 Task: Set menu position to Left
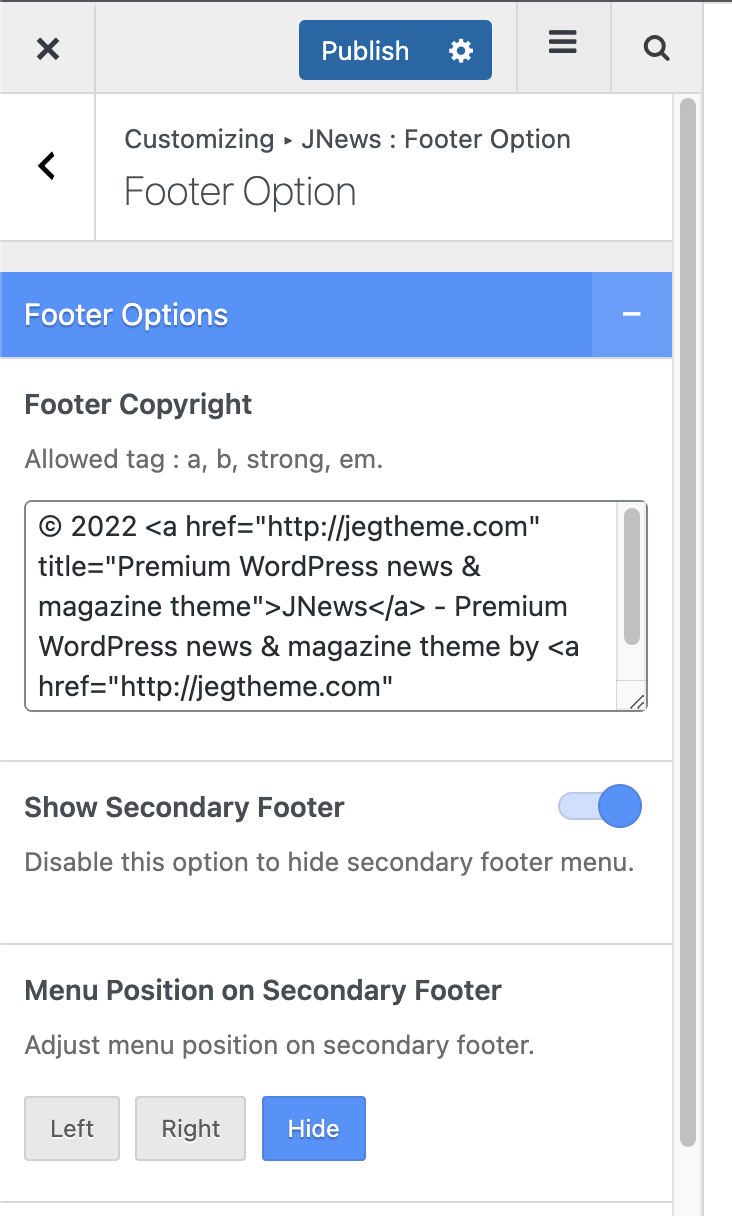72,1128
